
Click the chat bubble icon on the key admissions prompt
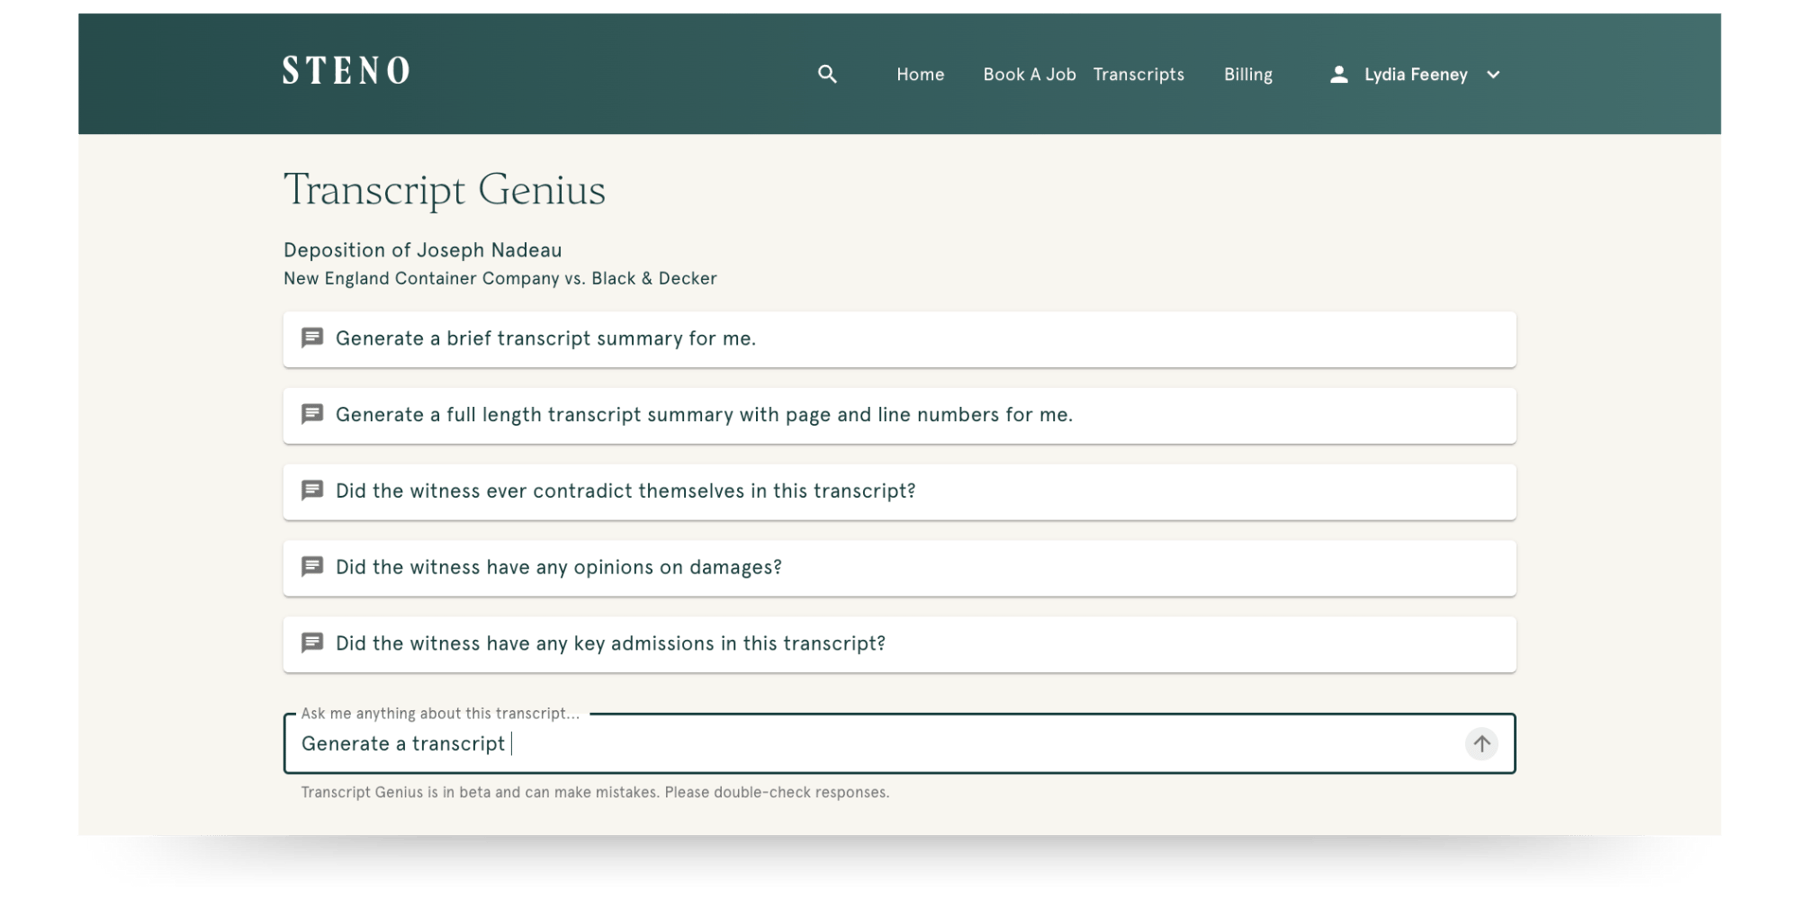(x=313, y=643)
